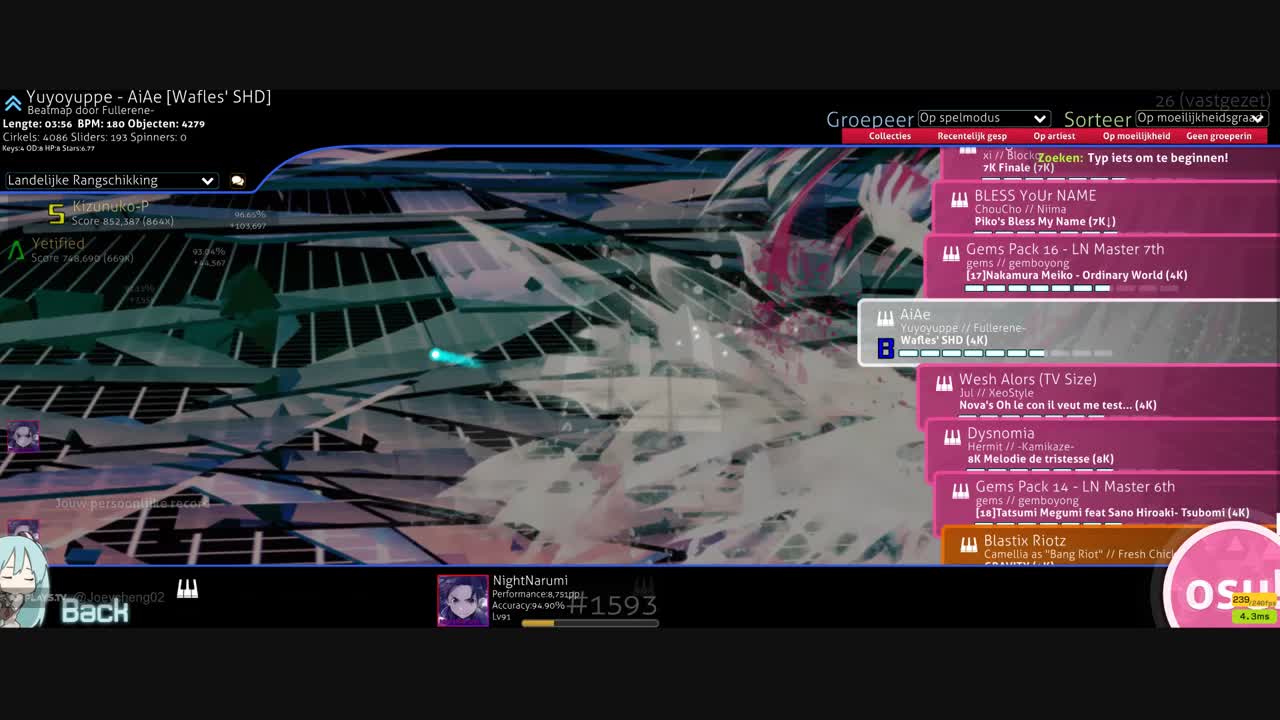Open the chat bubble icon beside ranking
Screen dimensions: 1280x720
[237, 181]
